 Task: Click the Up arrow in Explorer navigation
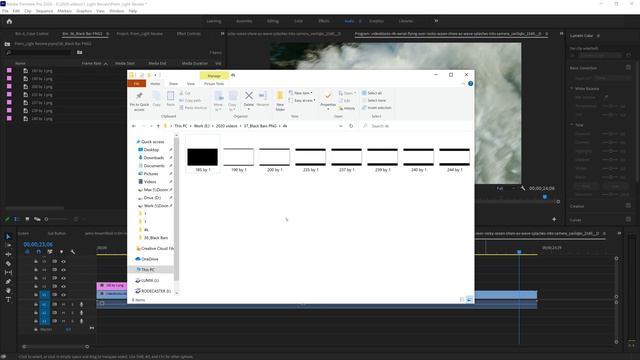coord(158,126)
